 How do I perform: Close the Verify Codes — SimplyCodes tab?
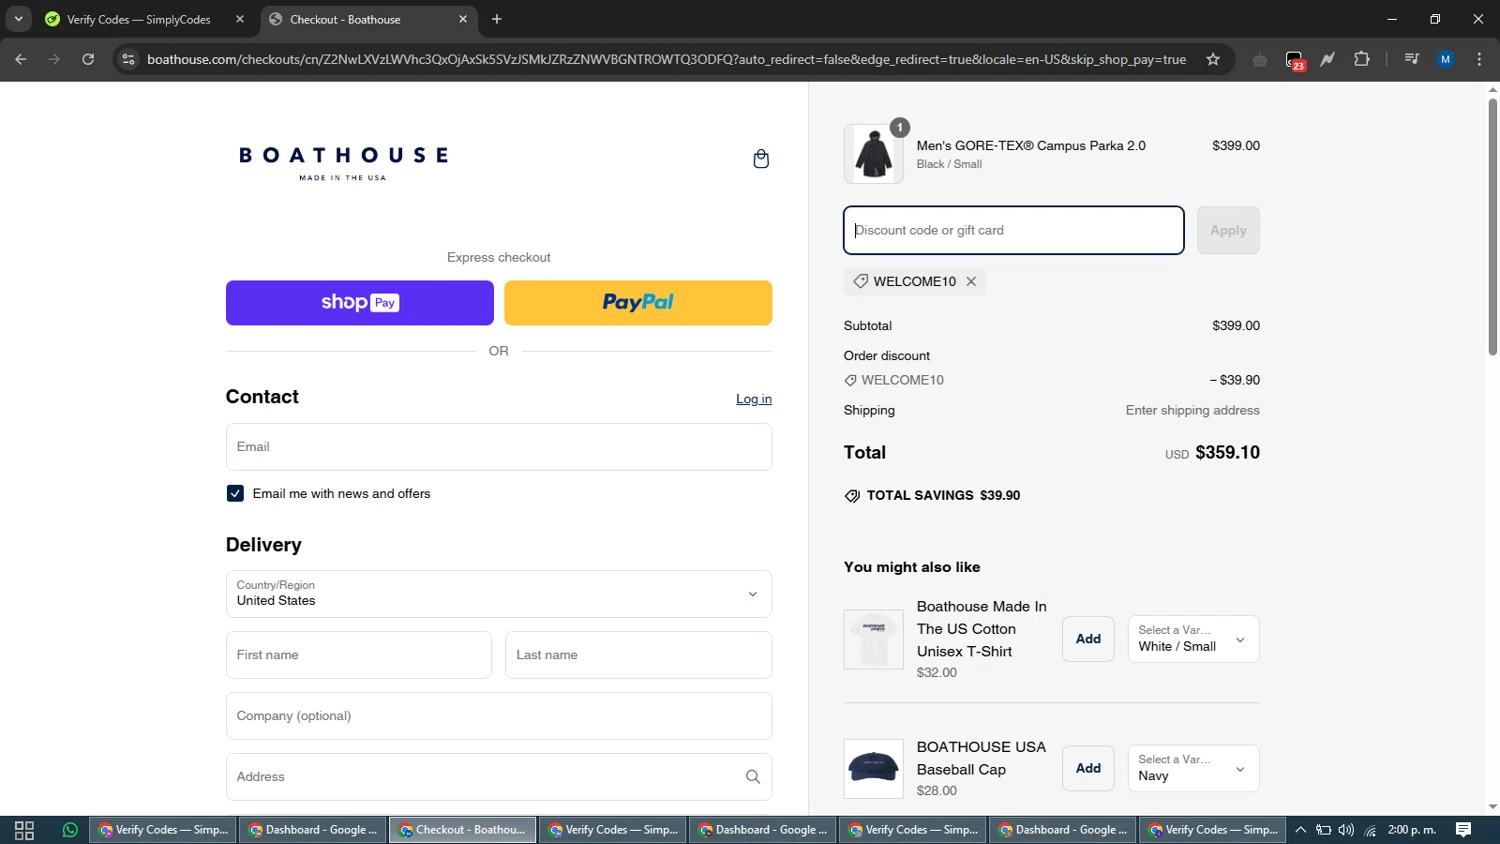pyautogui.click(x=240, y=19)
